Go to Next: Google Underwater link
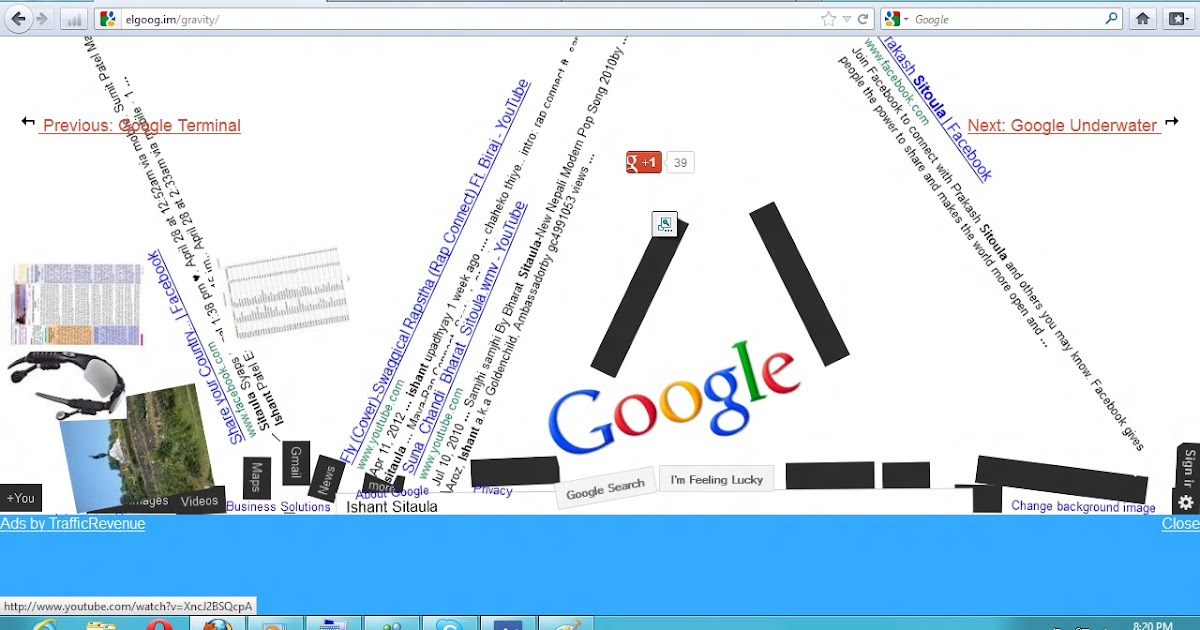The image size is (1200, 630). pos(1062,126)
